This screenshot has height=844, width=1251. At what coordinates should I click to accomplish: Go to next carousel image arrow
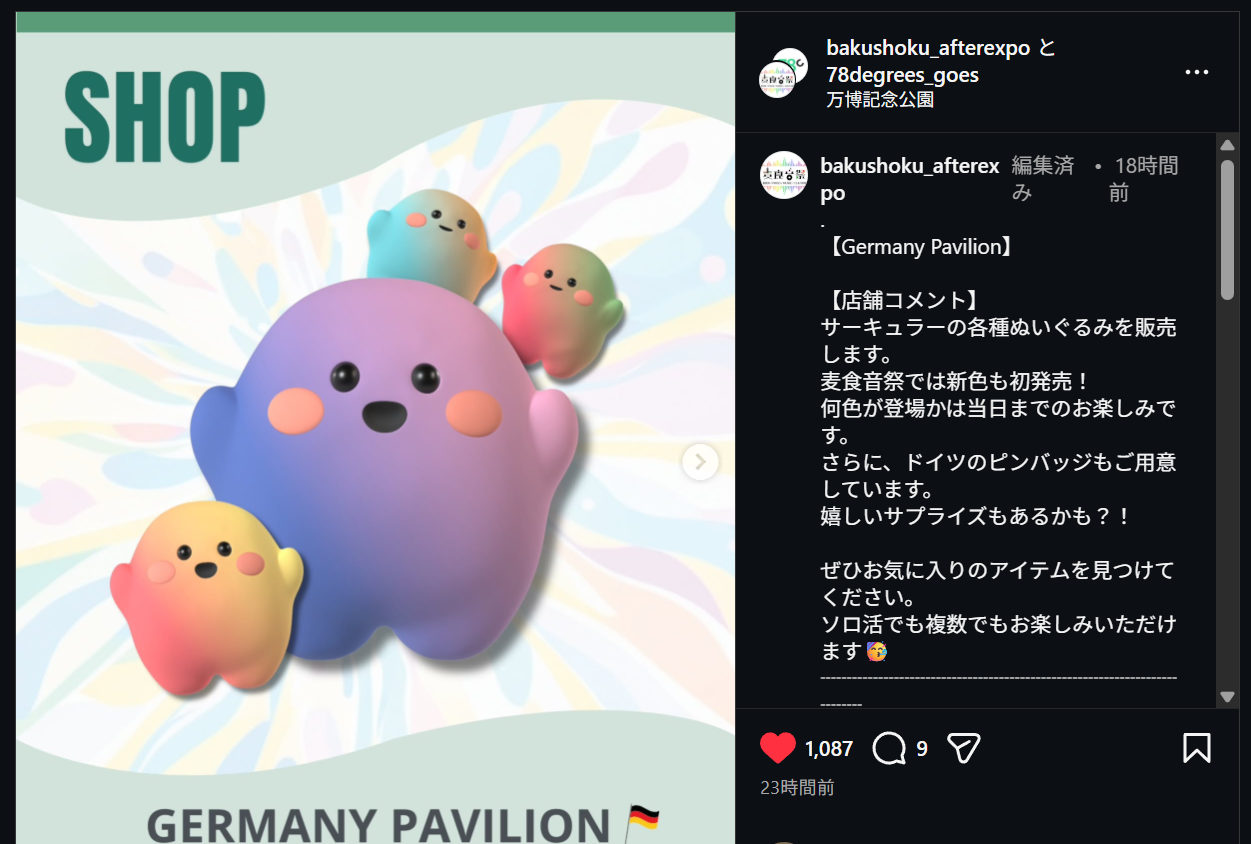point(700,462)
